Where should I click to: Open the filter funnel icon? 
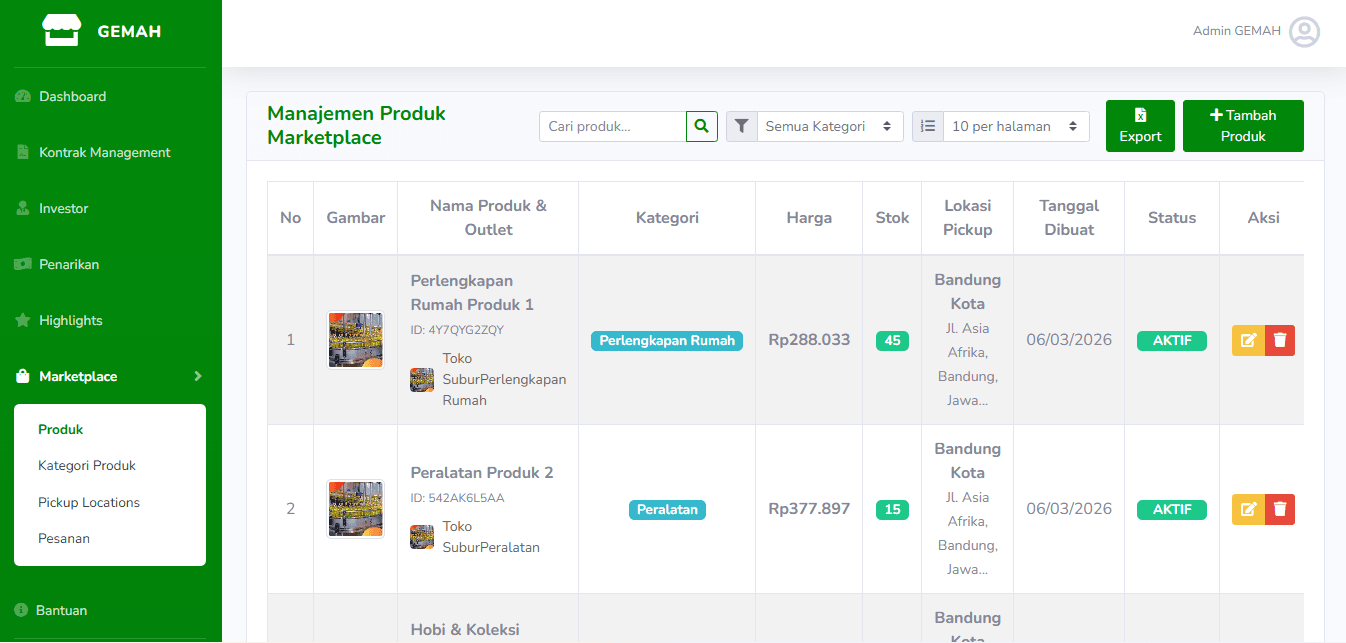(x=741, y=126)
